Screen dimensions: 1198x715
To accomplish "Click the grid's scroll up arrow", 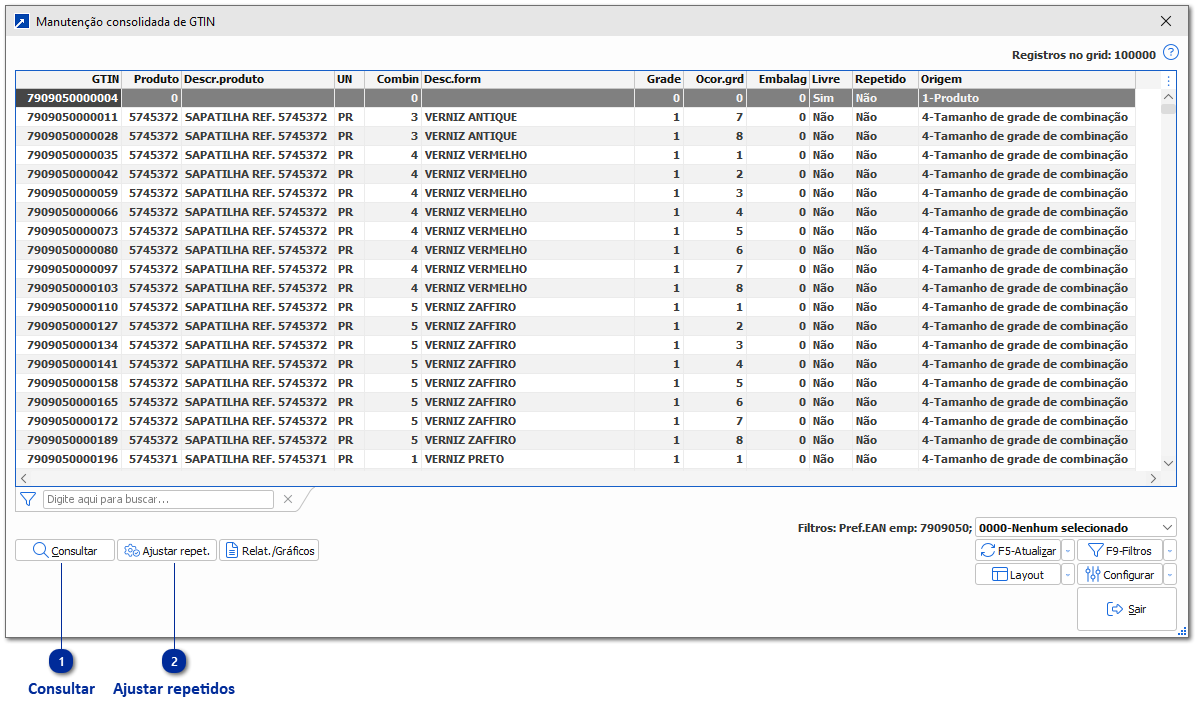I will point(1168,97).
